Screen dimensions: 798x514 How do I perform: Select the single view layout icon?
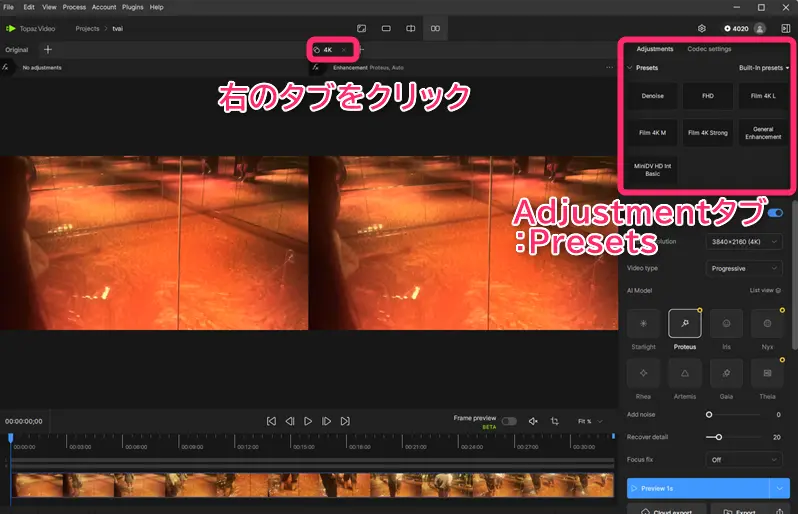(386, 28)
